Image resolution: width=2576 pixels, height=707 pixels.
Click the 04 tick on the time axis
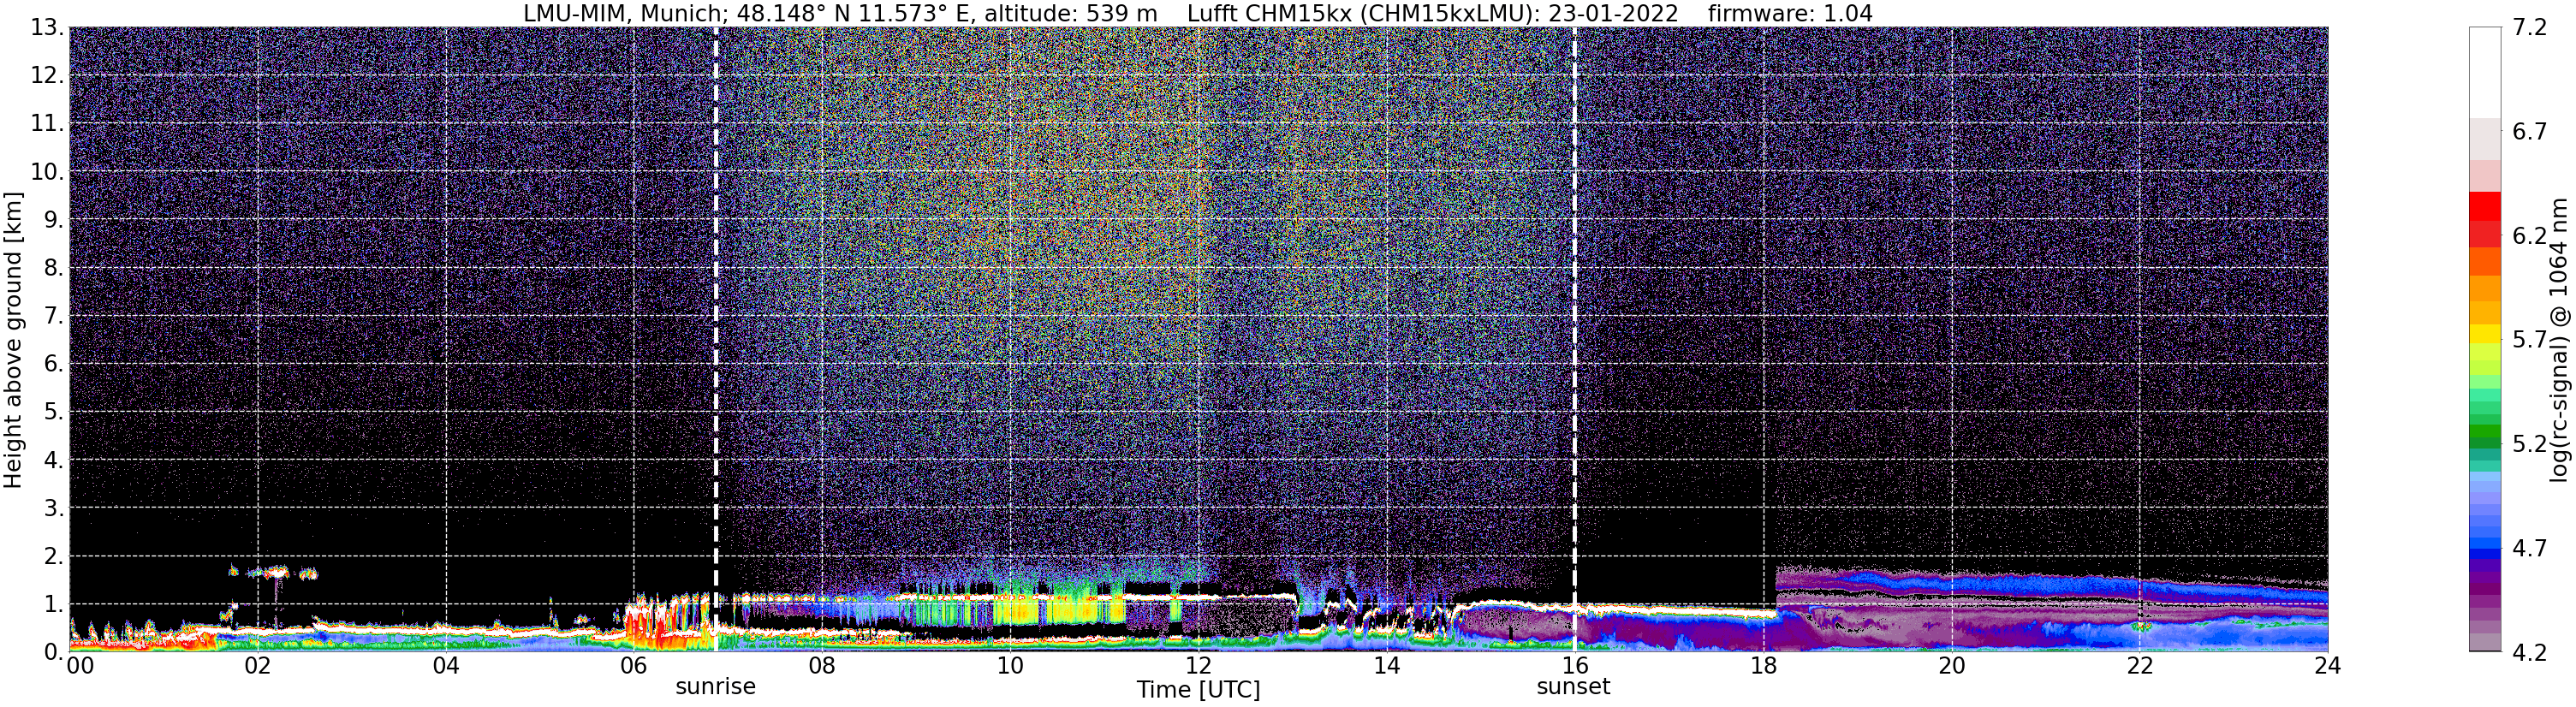(446, 666)
